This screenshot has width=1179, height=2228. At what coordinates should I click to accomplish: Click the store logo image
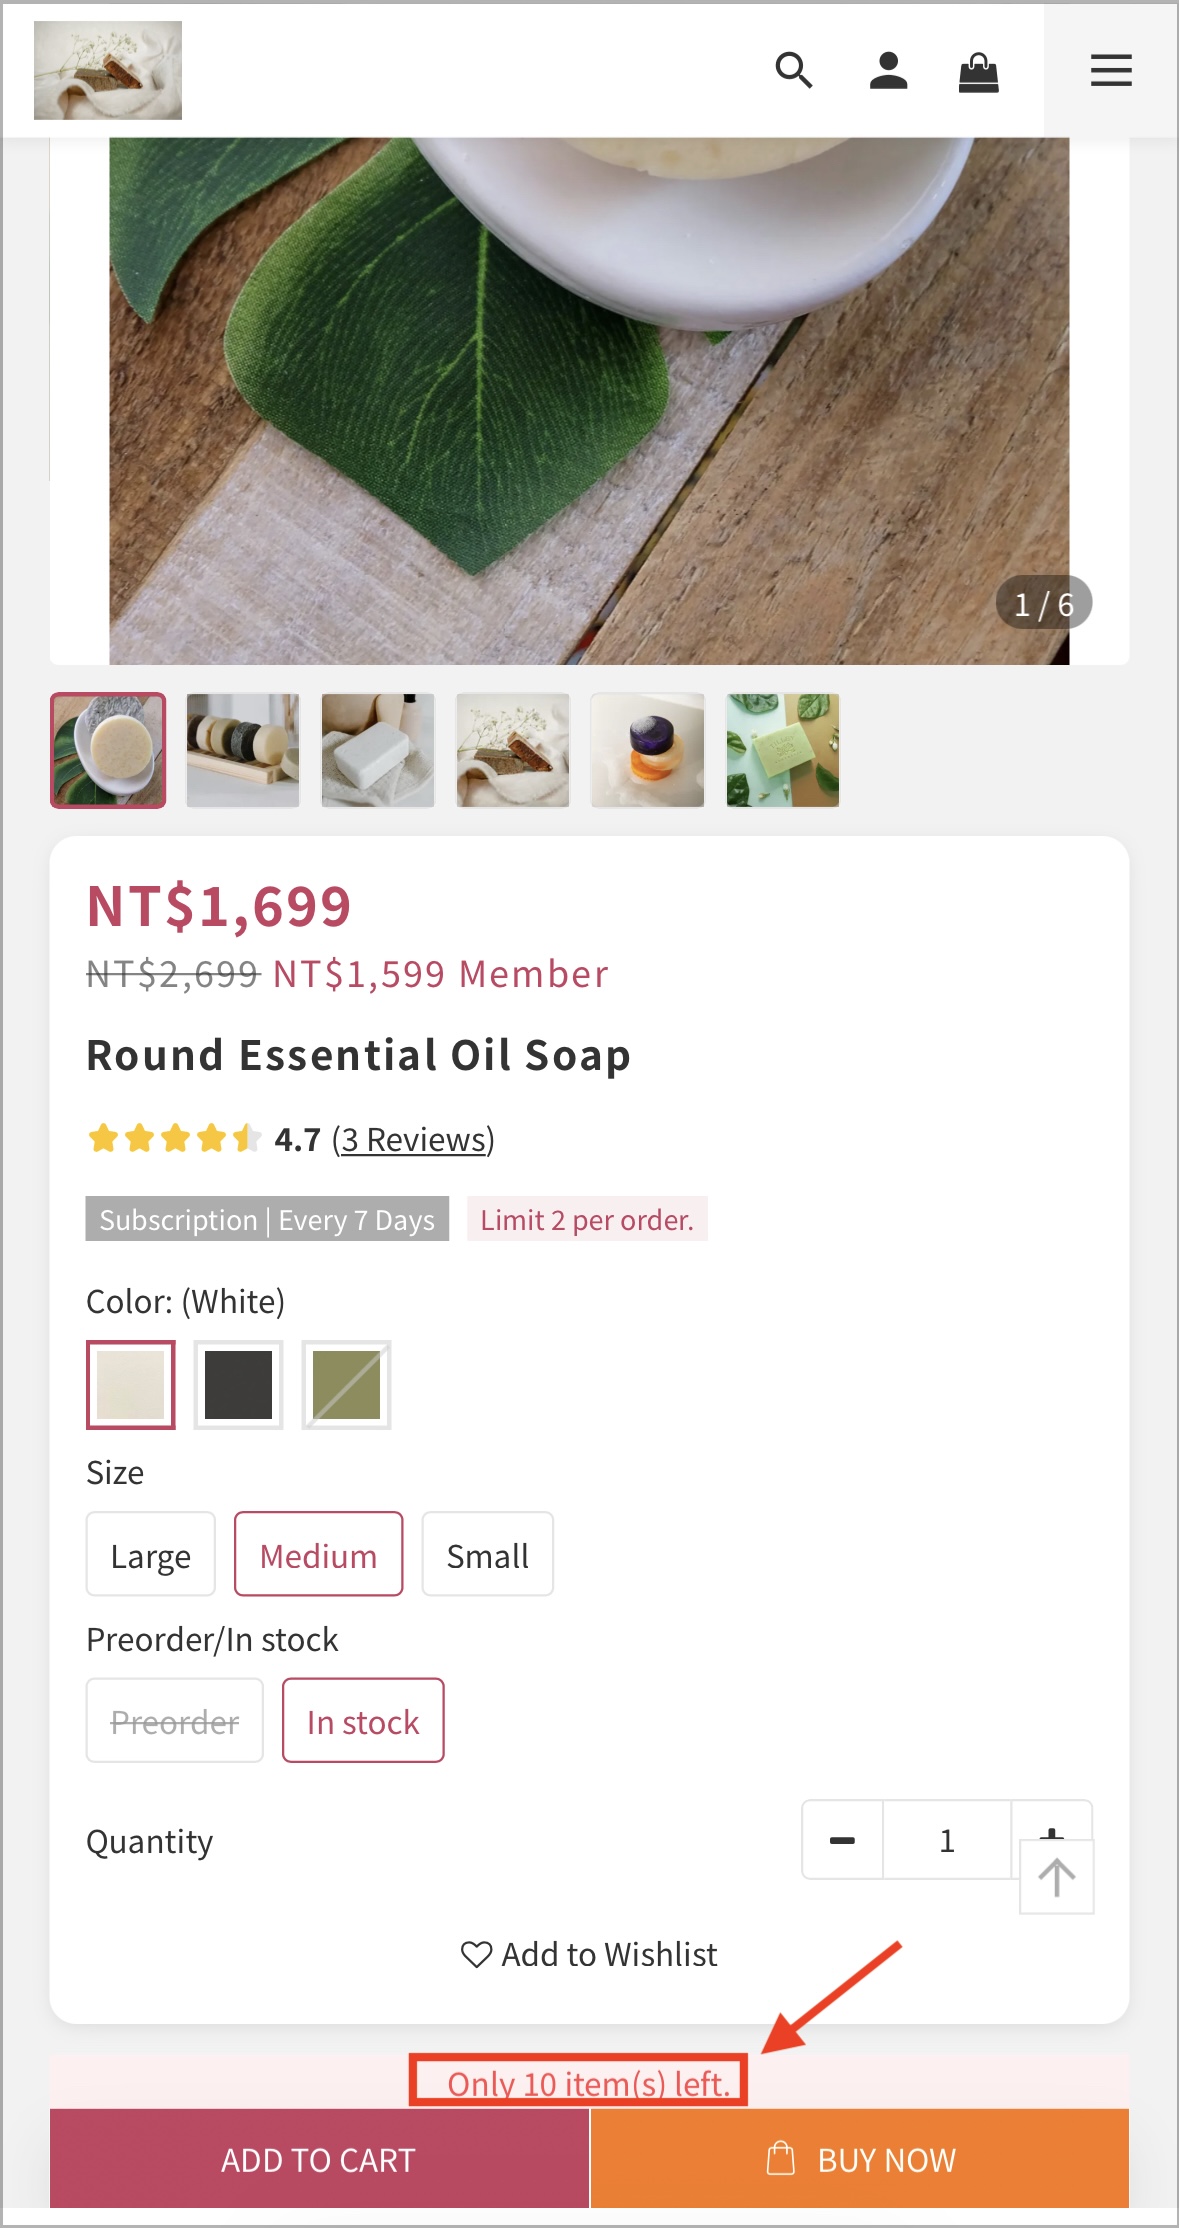tap(108, 71)
